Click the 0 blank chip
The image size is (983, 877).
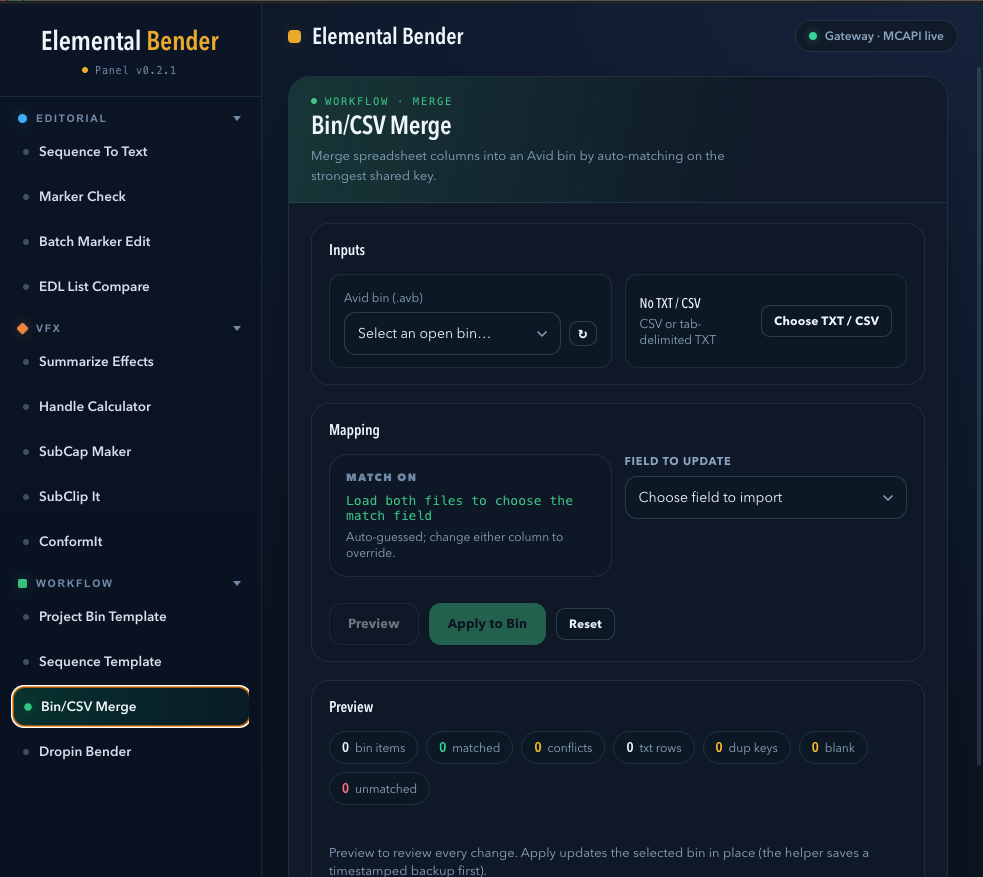pyautogui.click(x=833, y=748)
